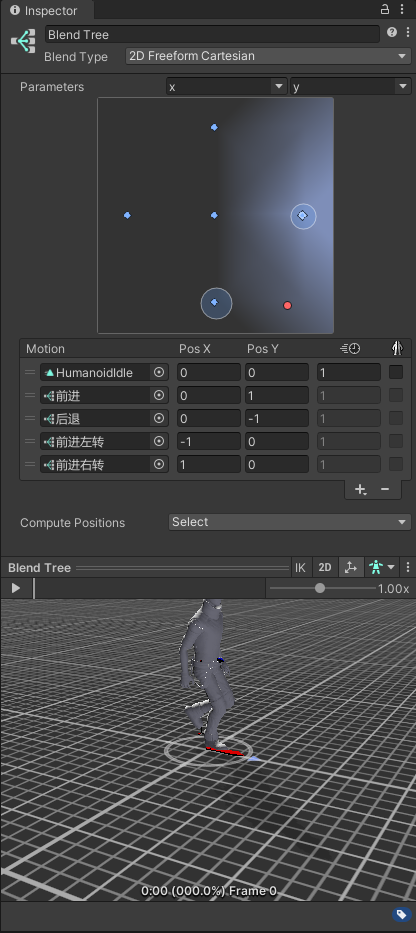Toggle 2D preview mode

pos(325,568)
